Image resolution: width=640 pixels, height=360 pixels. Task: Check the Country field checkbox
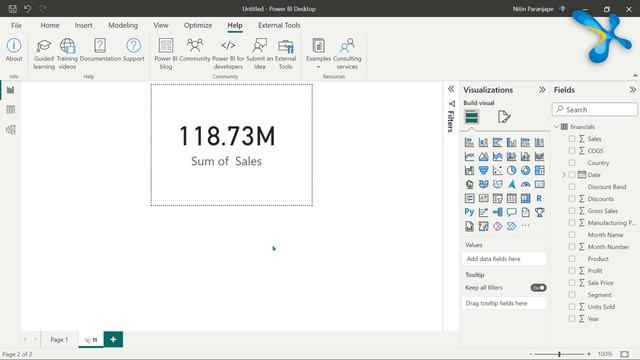click(572, 162)
